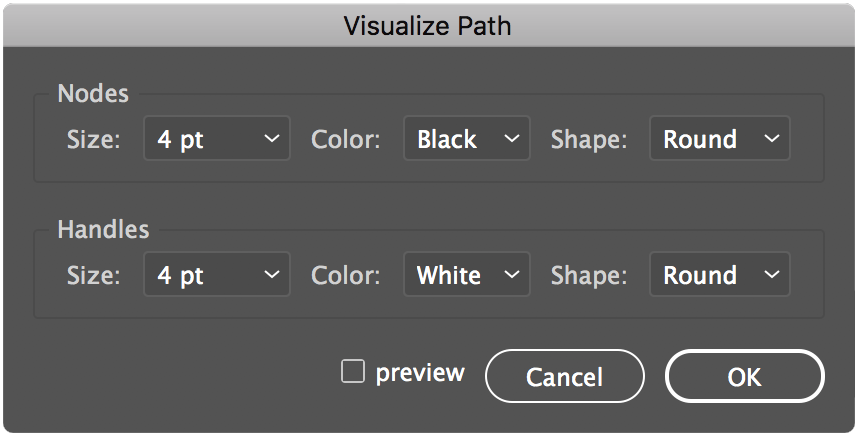Click the 'preview' checkbox label text
860x438 pixels.
pyautogui.click(x=420, y=373)
